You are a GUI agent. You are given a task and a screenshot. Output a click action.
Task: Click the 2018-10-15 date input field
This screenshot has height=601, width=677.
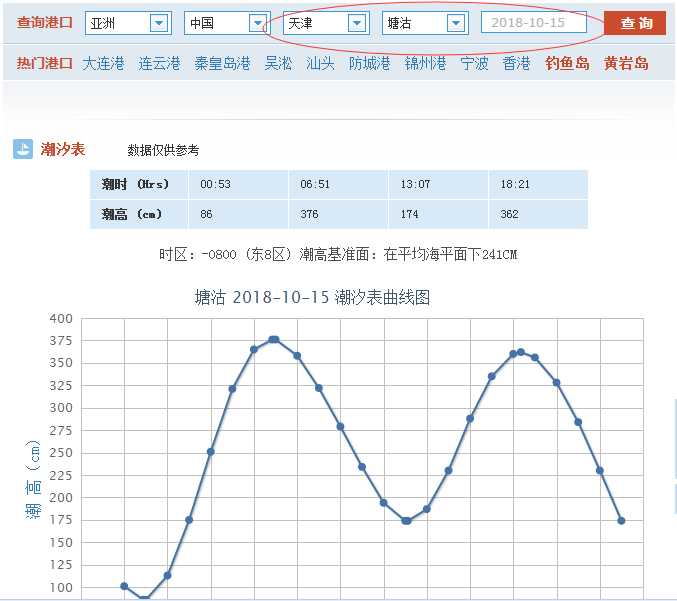point(534,22)
